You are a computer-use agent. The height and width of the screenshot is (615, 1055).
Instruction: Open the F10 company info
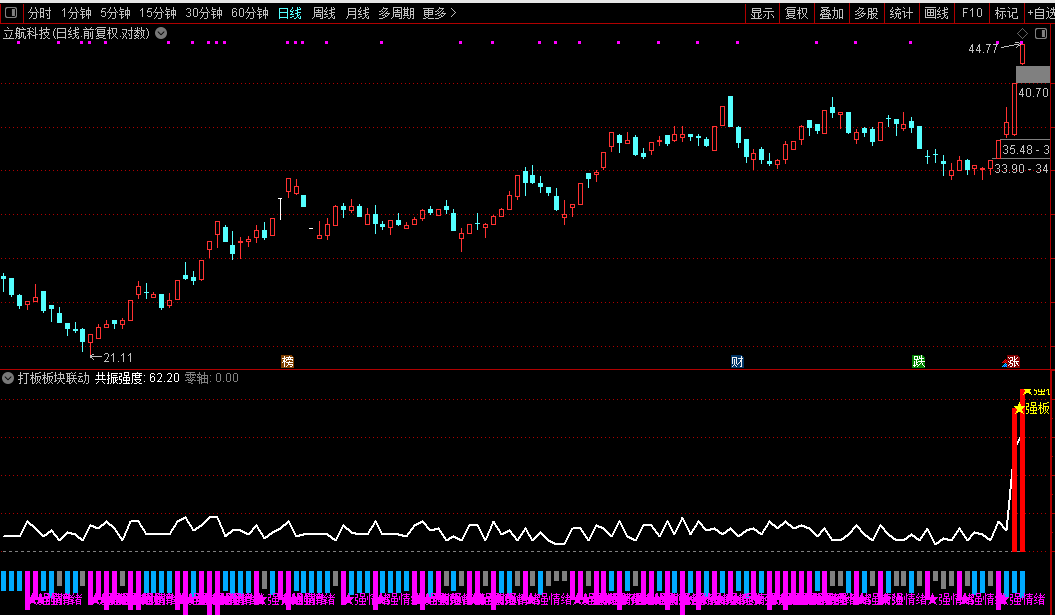[x=972, y=13]
